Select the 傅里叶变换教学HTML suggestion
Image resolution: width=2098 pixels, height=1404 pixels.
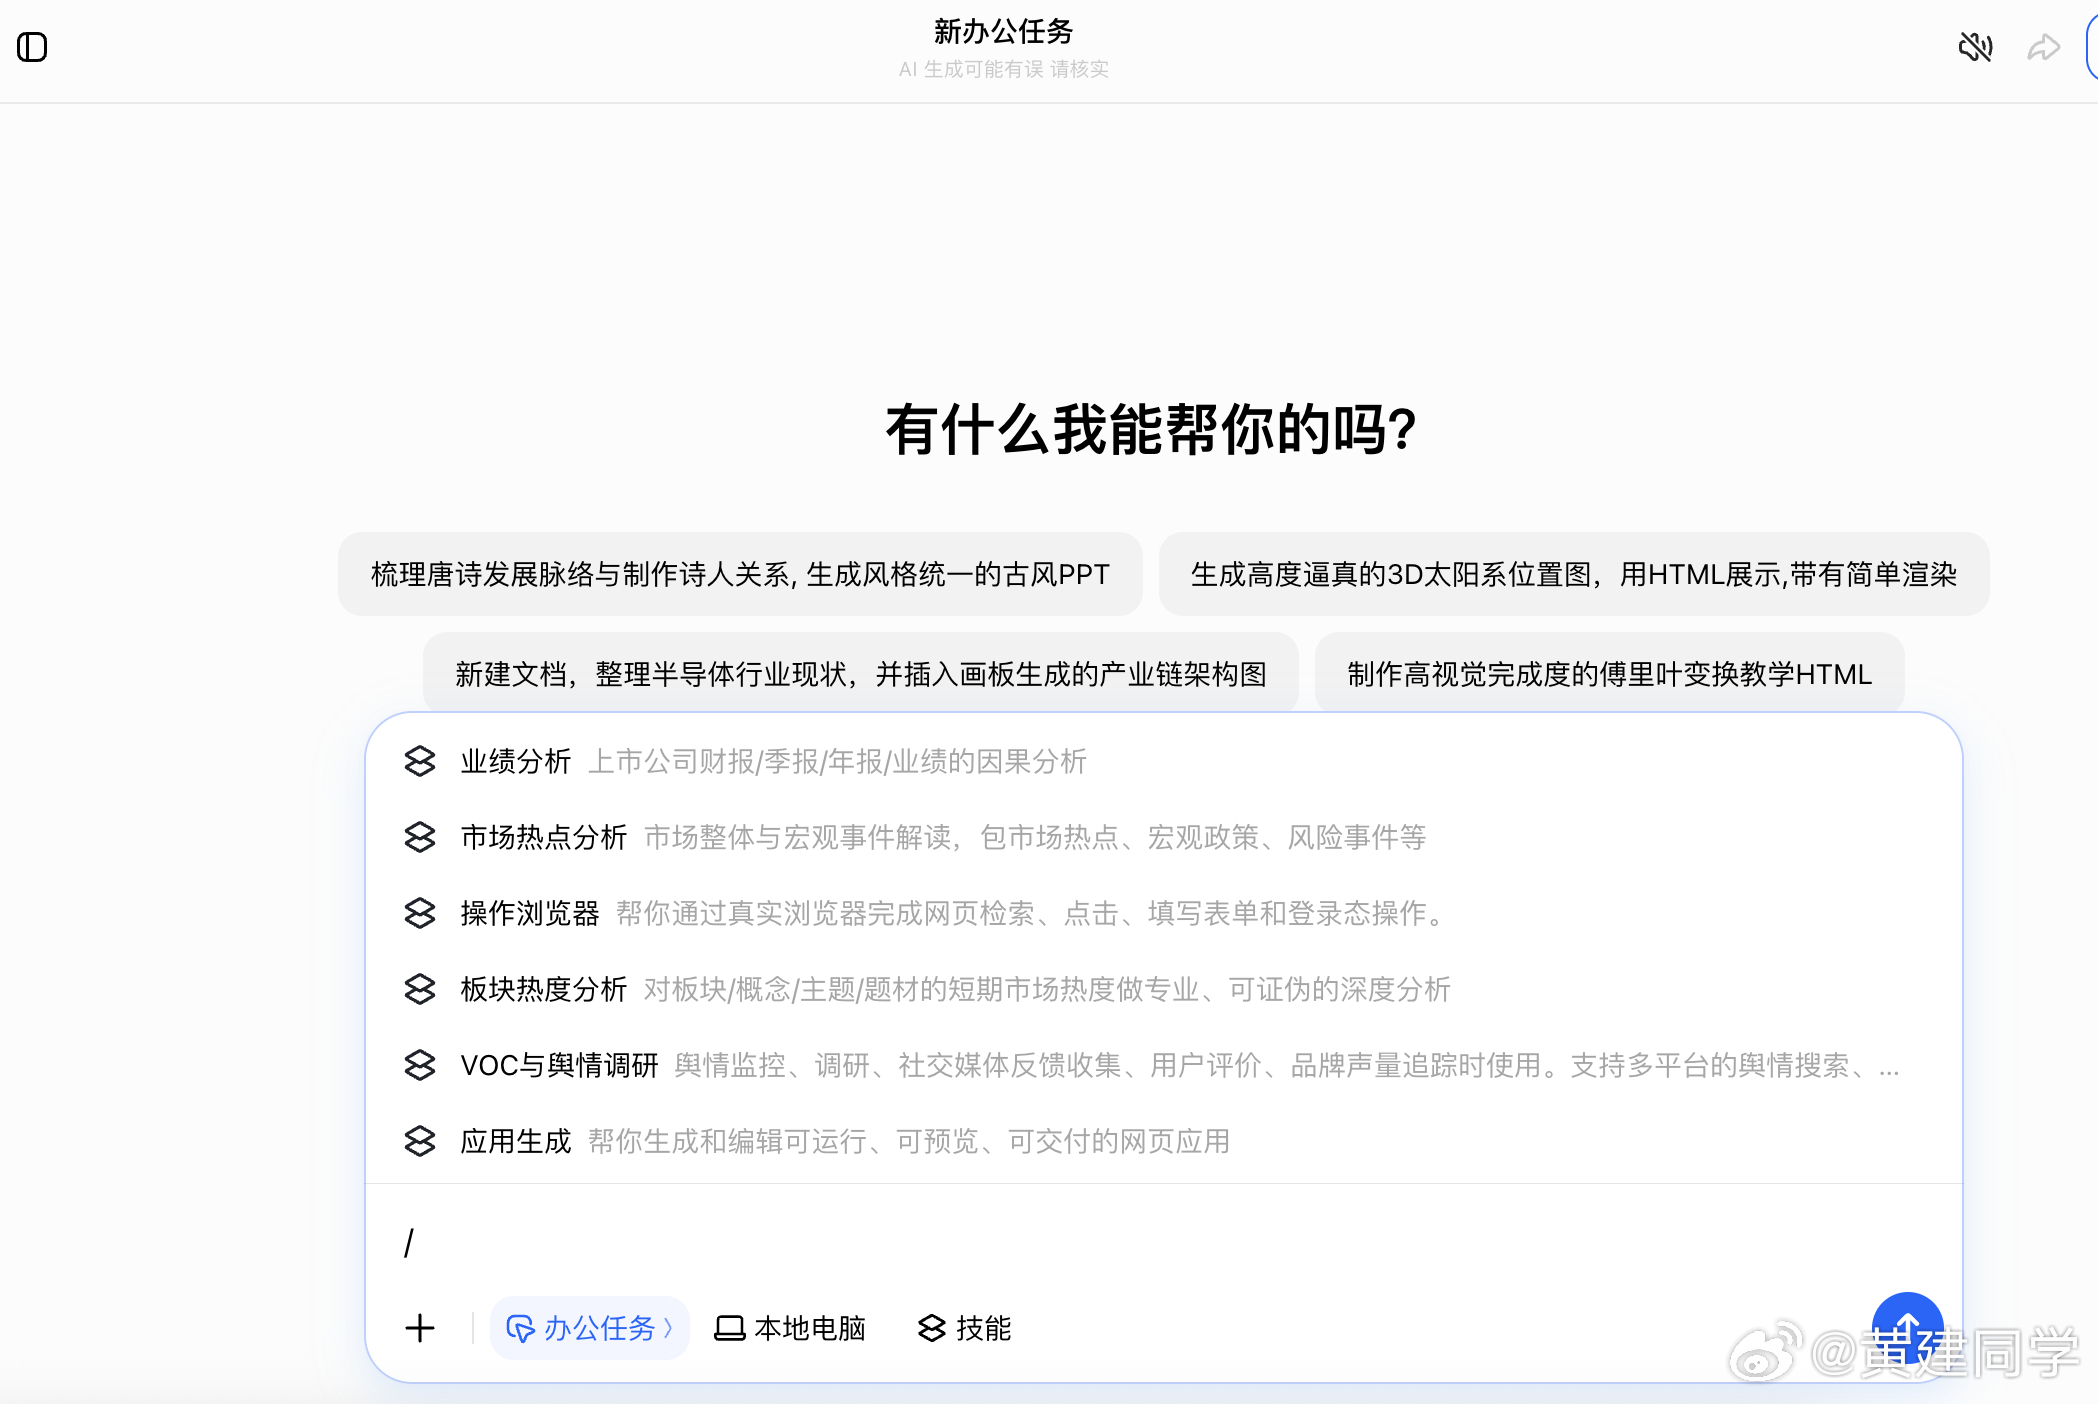pyautogui.click(x=1610, y=674)
